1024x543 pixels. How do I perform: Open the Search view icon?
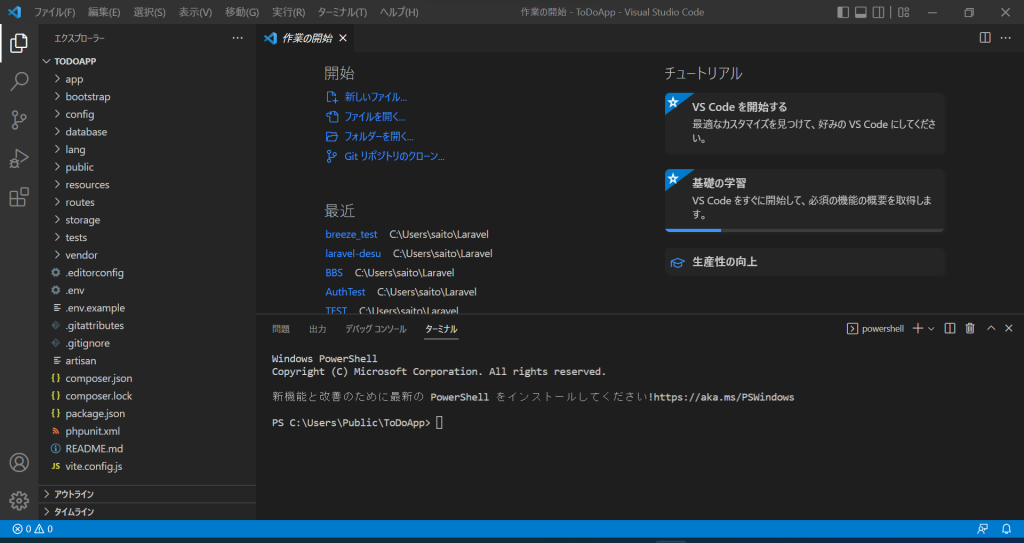coord(19,82)
